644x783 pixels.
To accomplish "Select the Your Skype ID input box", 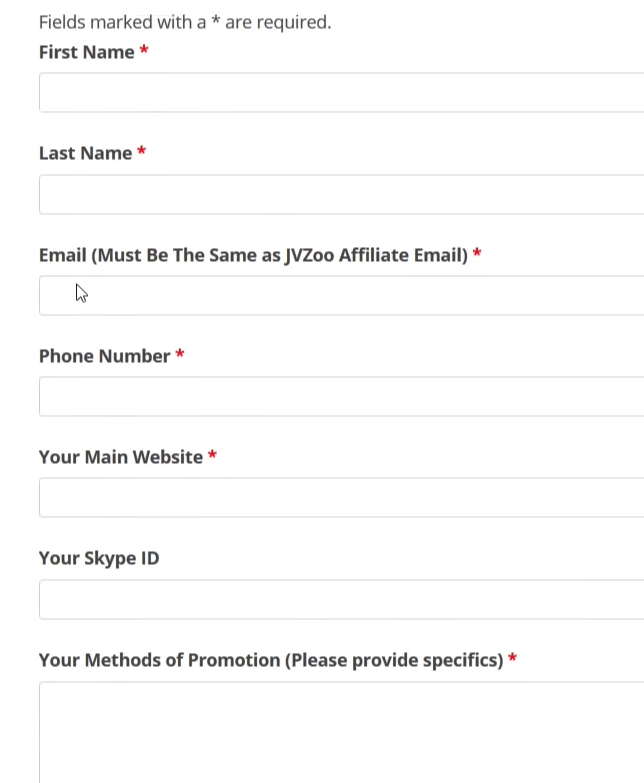I will point(340,599).
